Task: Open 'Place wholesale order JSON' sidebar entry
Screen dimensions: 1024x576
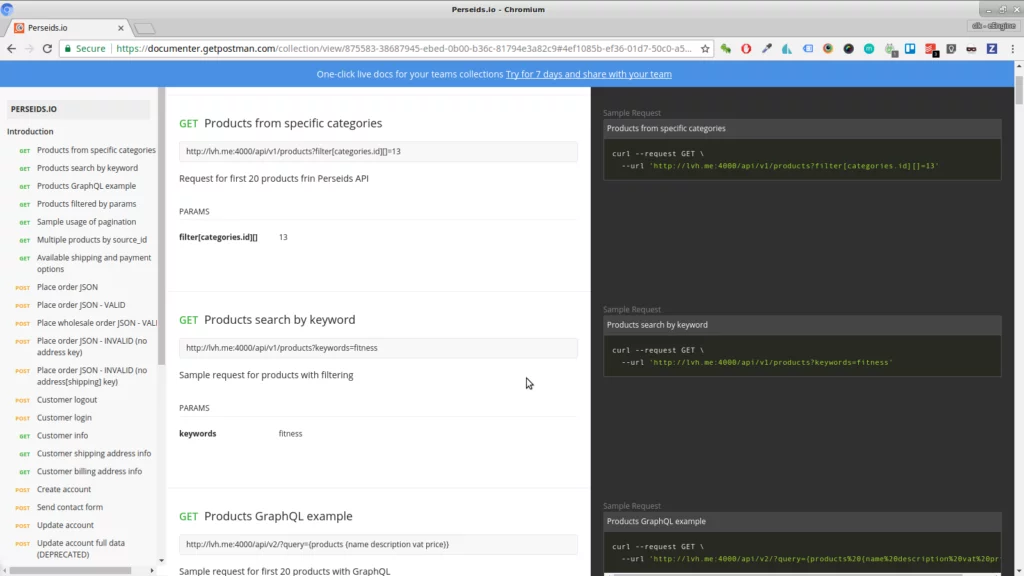Action: tap(97, 323)
